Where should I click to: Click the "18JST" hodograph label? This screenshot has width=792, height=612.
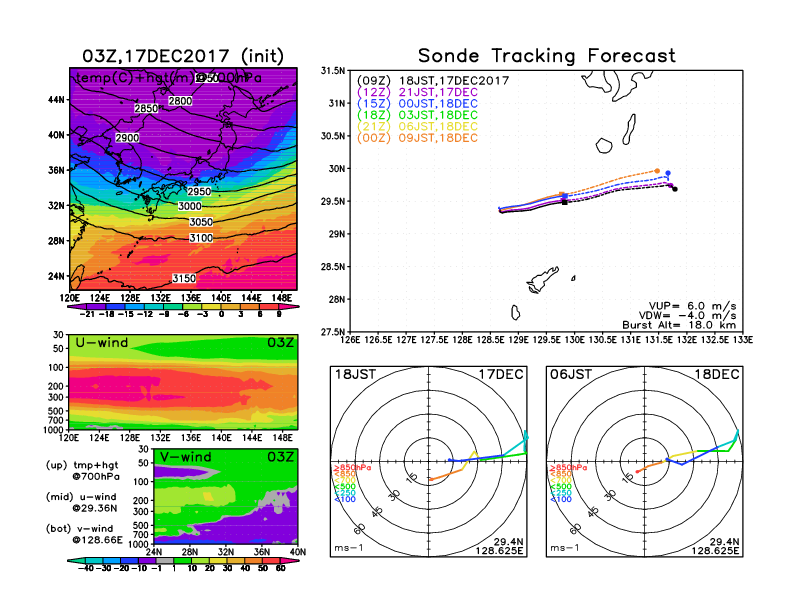356,375
